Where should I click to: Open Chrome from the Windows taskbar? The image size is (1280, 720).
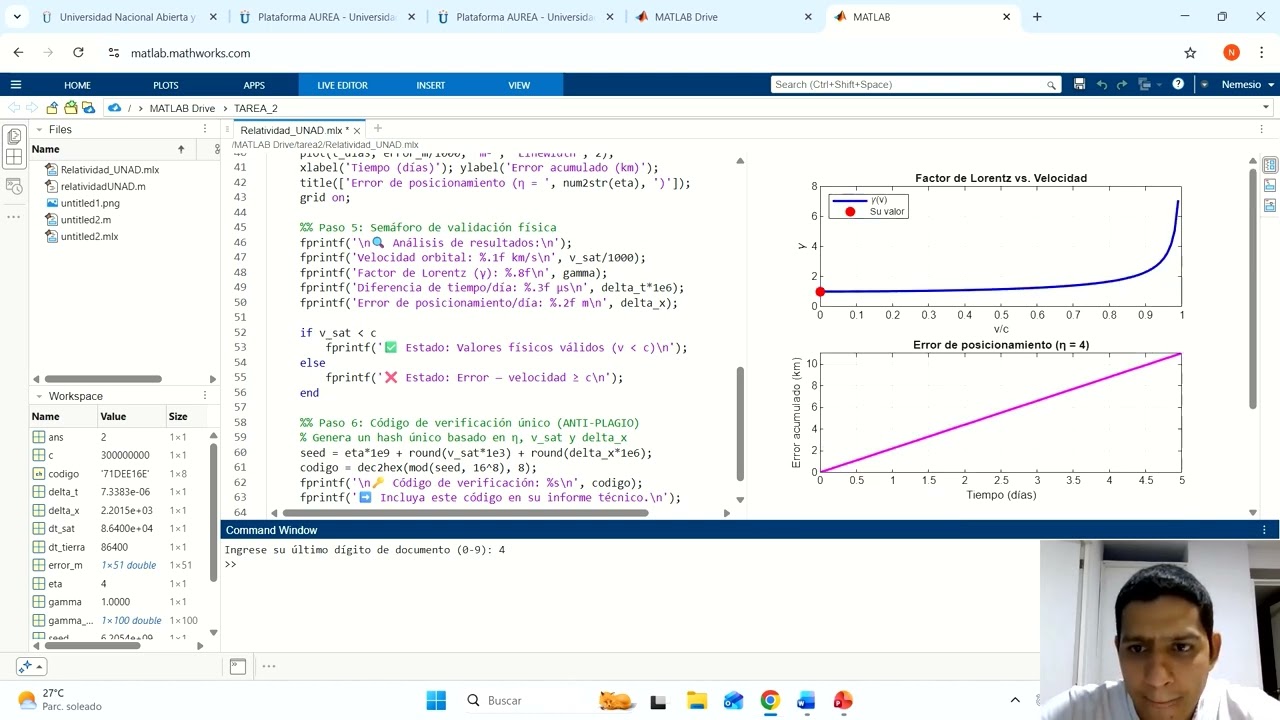(769, 701)
